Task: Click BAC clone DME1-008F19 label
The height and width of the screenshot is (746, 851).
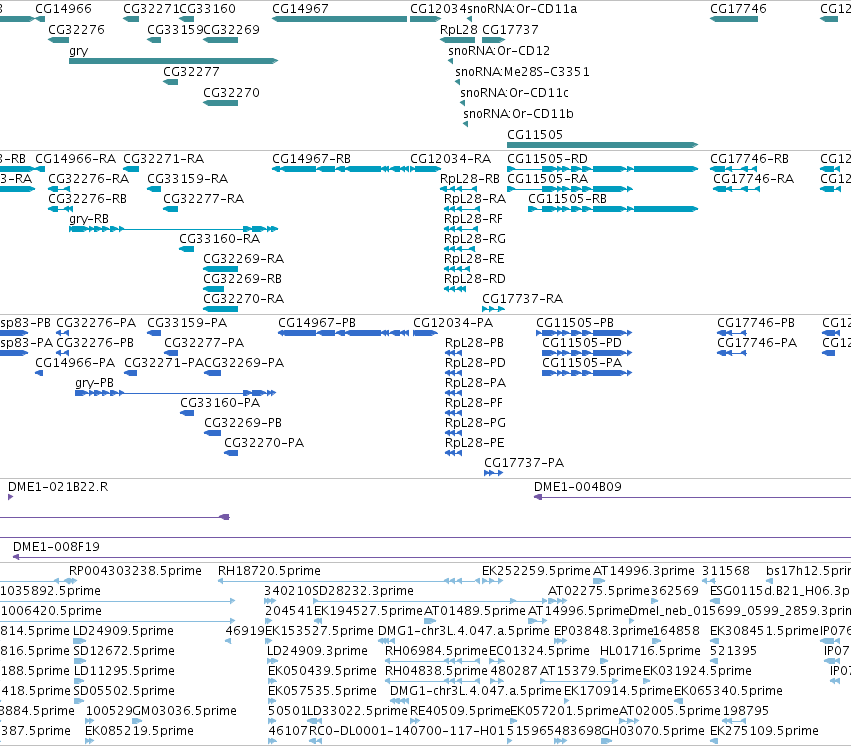Action: [x=56, y=547]
